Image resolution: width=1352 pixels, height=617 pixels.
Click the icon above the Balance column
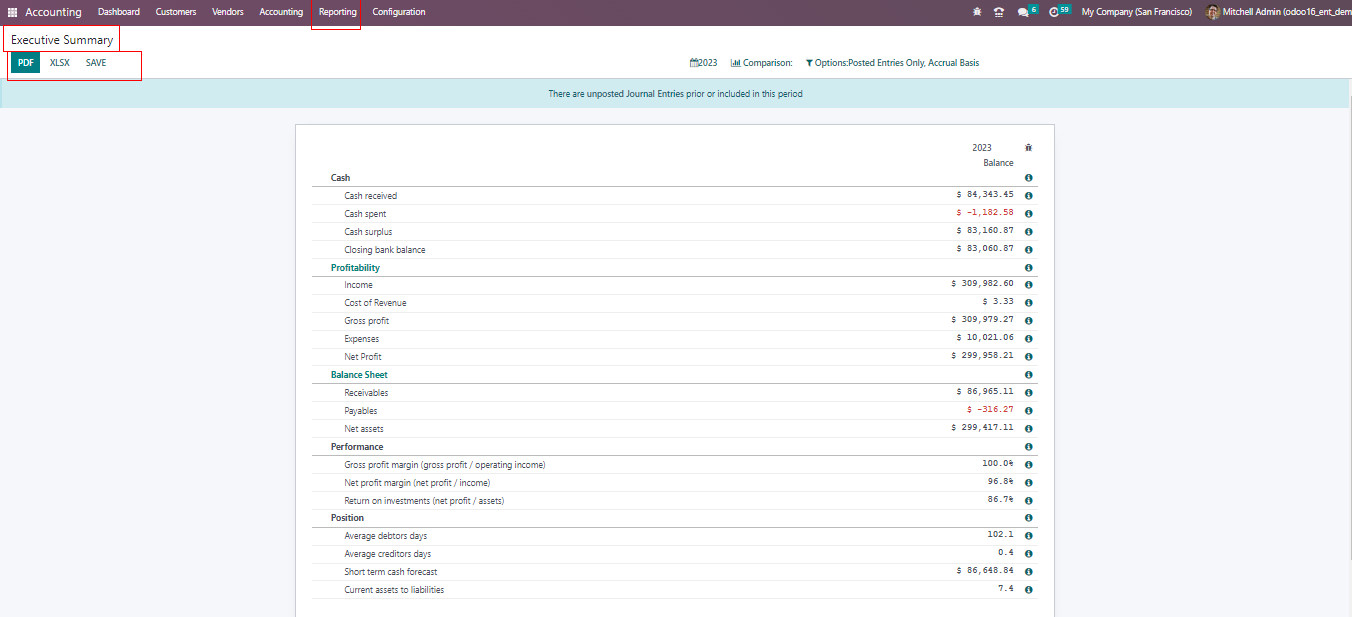tap(1028, 148)
